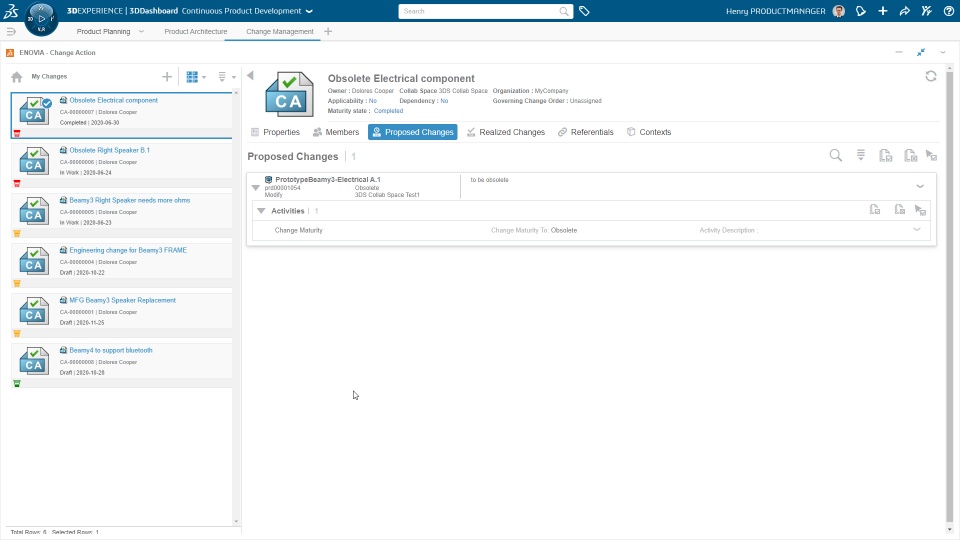Refresh the change action details
960x540 pixels.
[931, 76]
